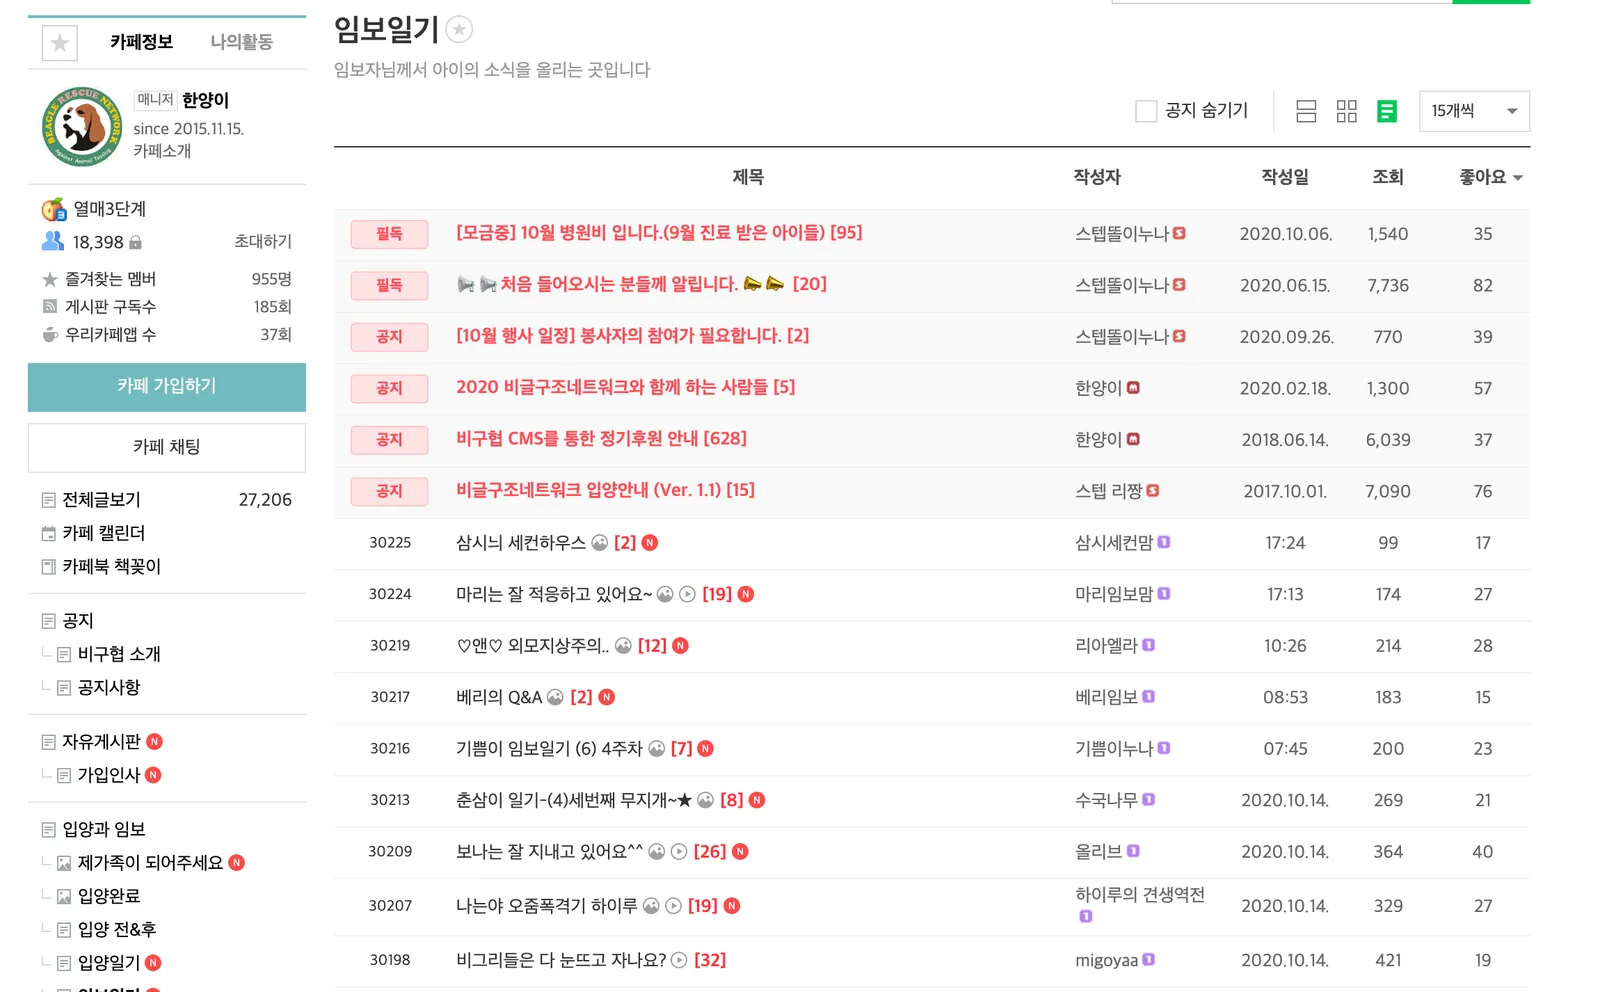Click the 카페 캘린더 calendar icon
The width and height of the screenshot is (1600, 992).
(x=49, y=533)
